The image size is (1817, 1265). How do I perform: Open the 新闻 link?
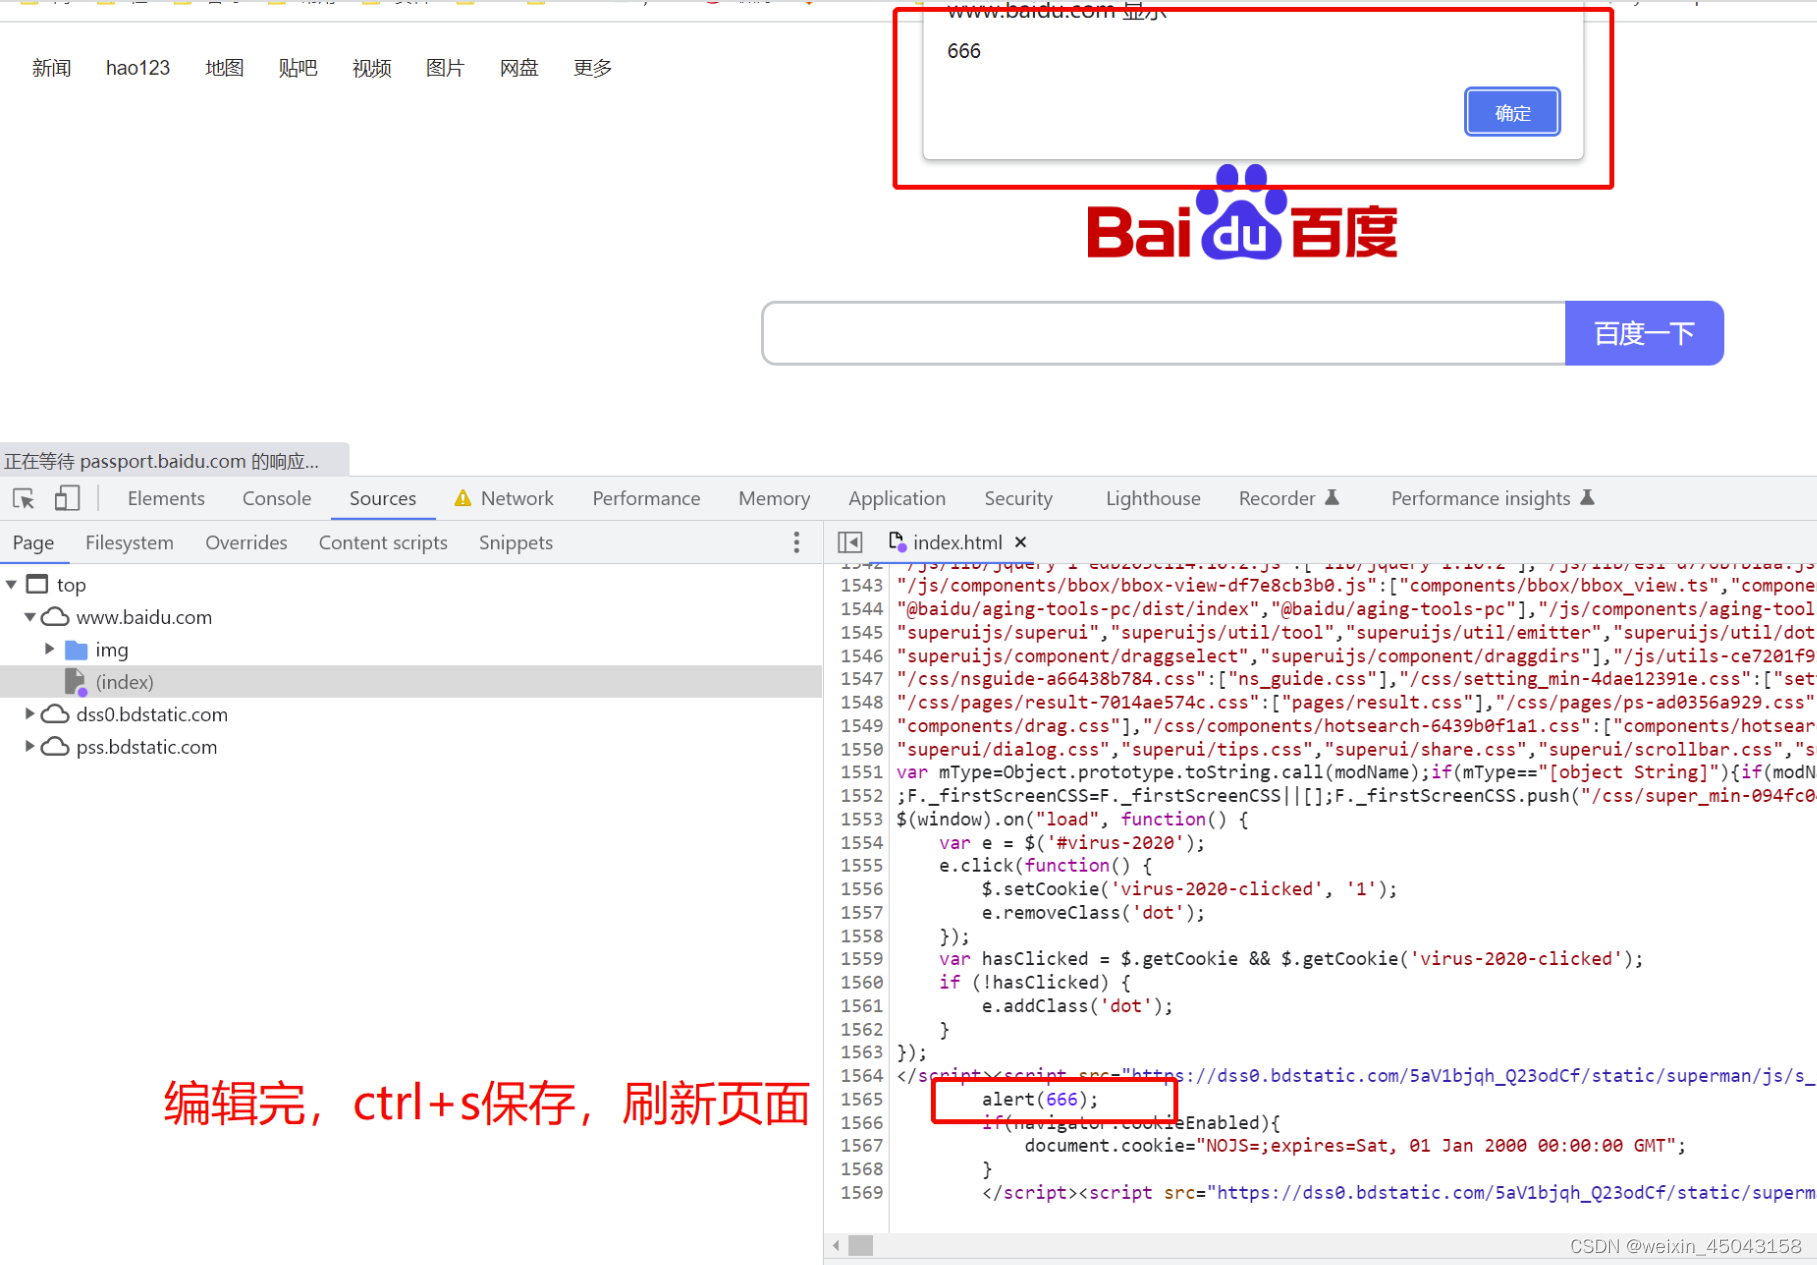[x=52, y=68]
